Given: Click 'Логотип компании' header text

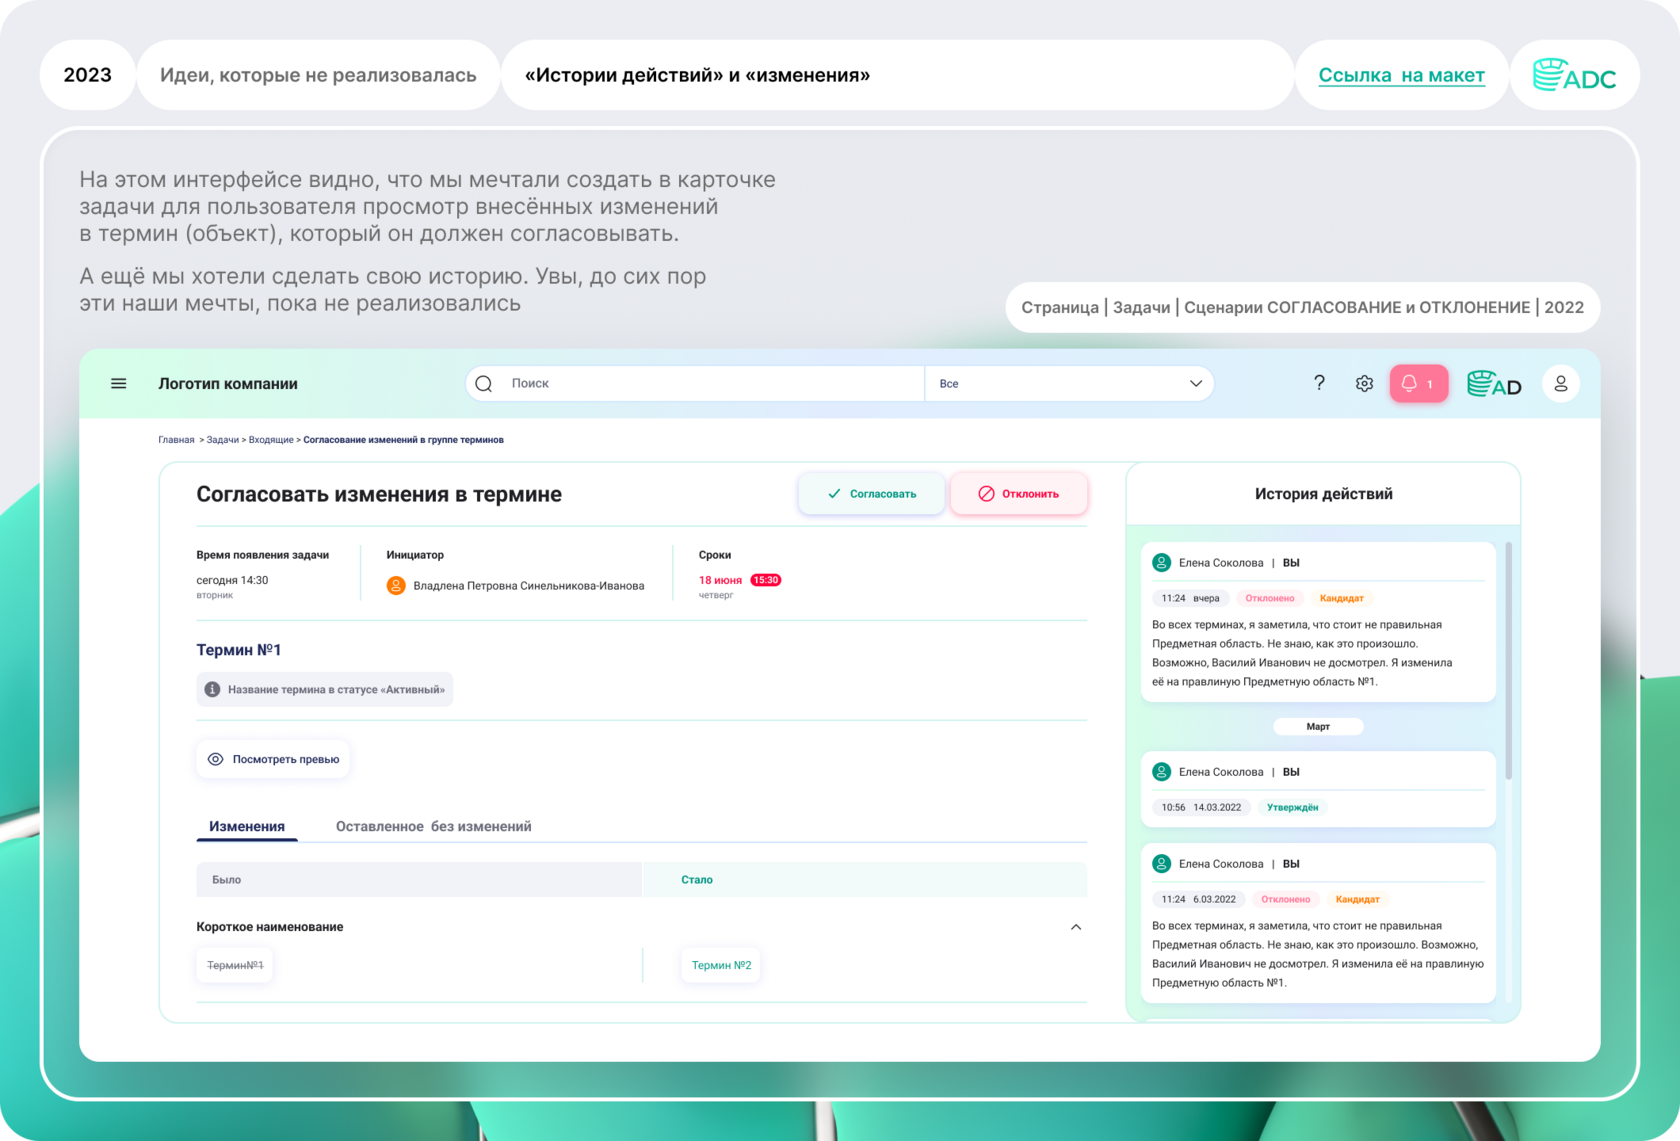Looking at the screenshot, I should pyautogui.click(x=228, y=384).
